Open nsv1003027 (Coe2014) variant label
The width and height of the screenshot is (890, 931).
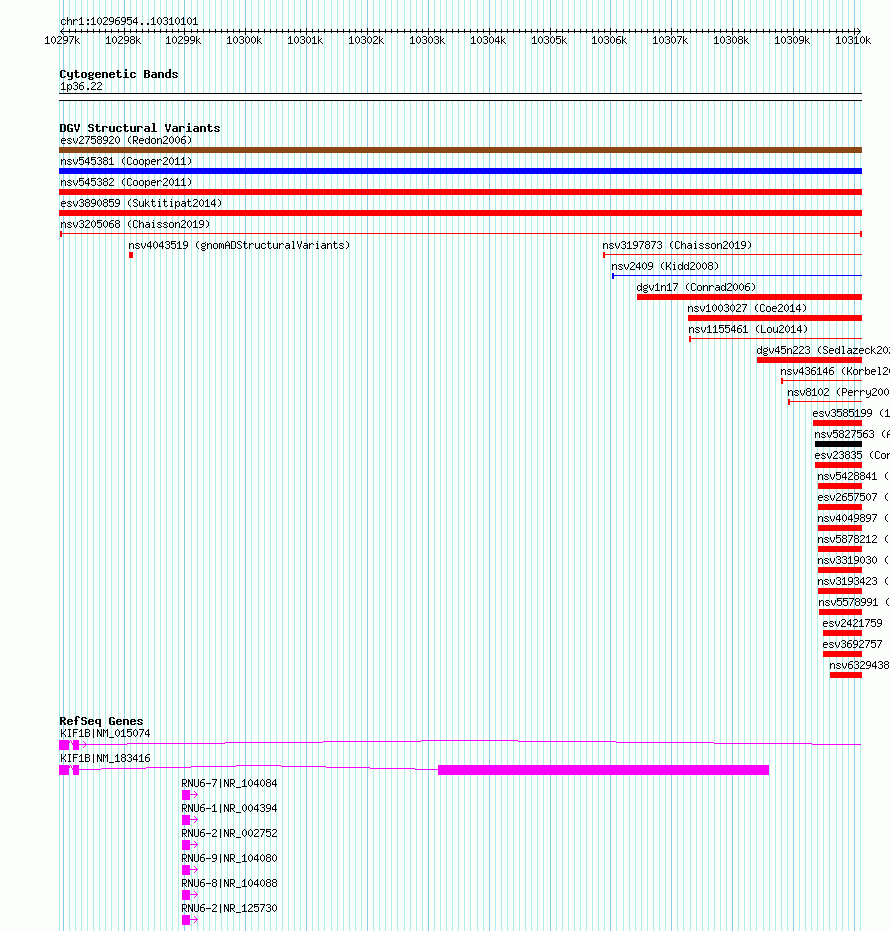coord(747,308)
